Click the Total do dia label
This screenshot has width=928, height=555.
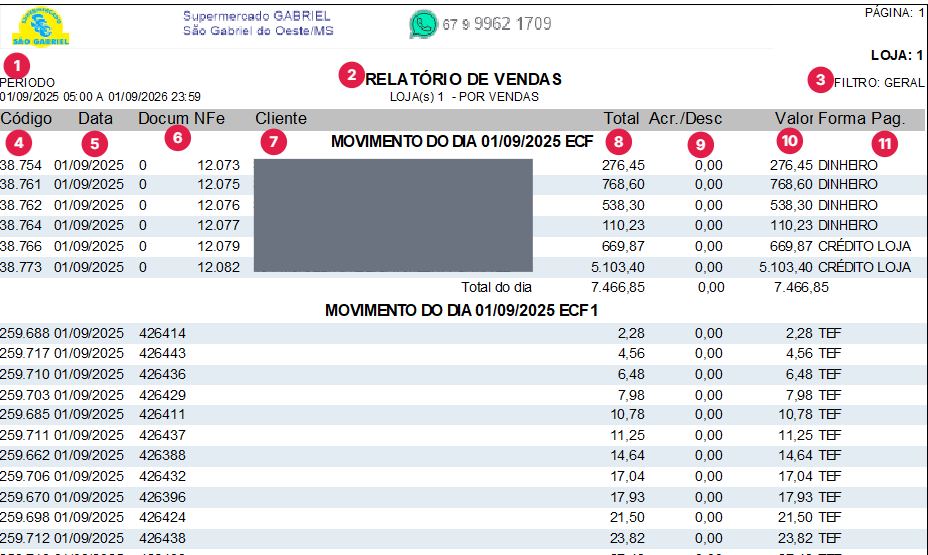(x=497, y=288)
